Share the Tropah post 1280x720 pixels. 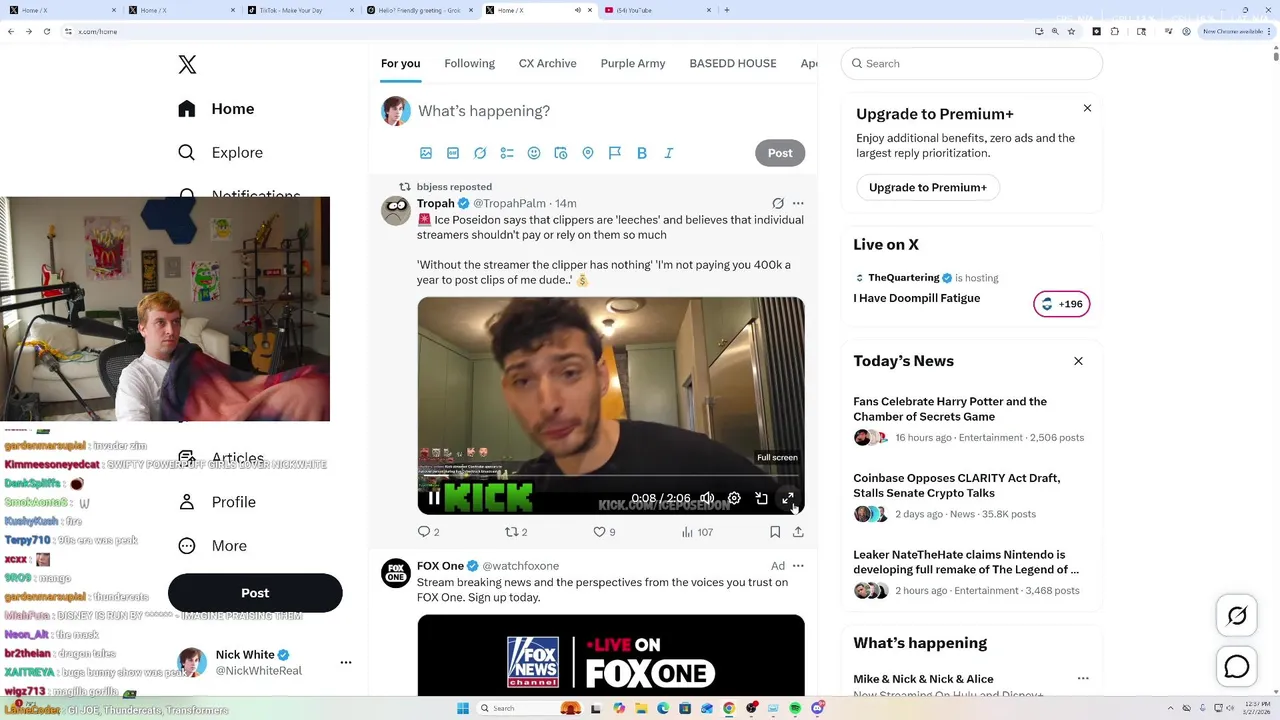(798, 532)
